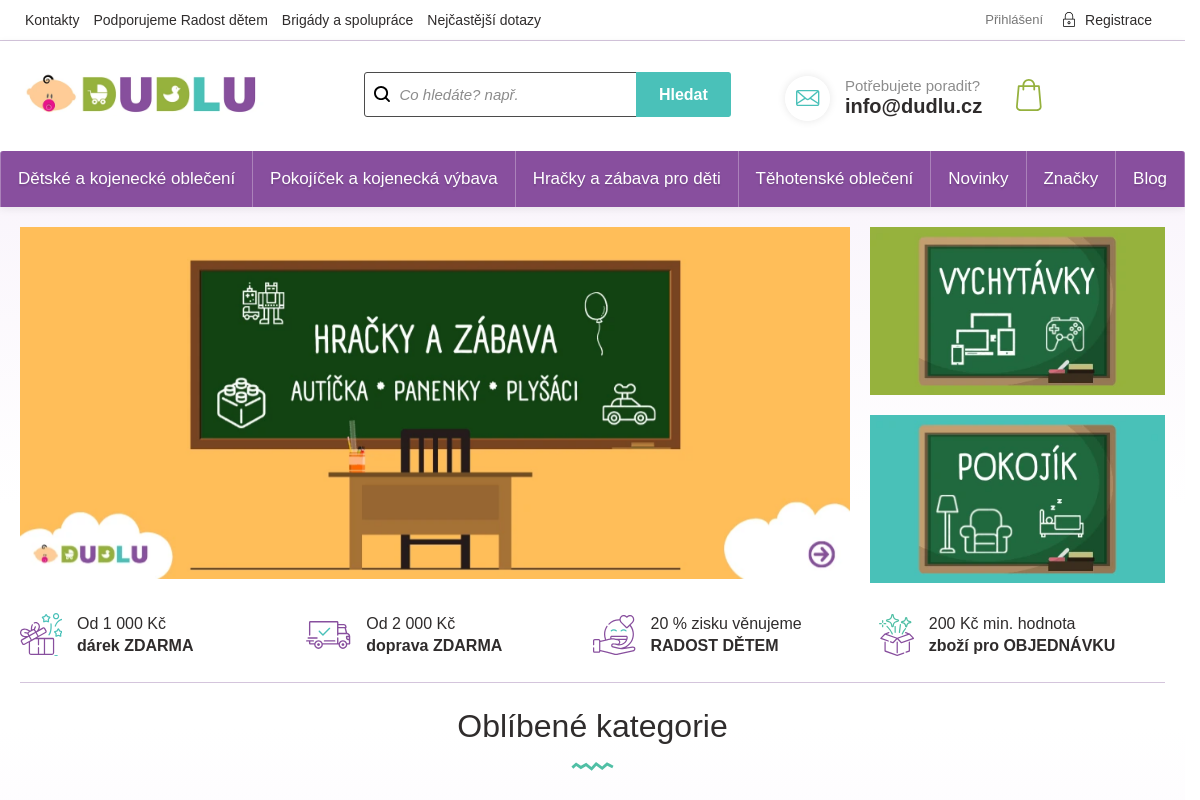Open the Novinky menu item

point(978,179)
